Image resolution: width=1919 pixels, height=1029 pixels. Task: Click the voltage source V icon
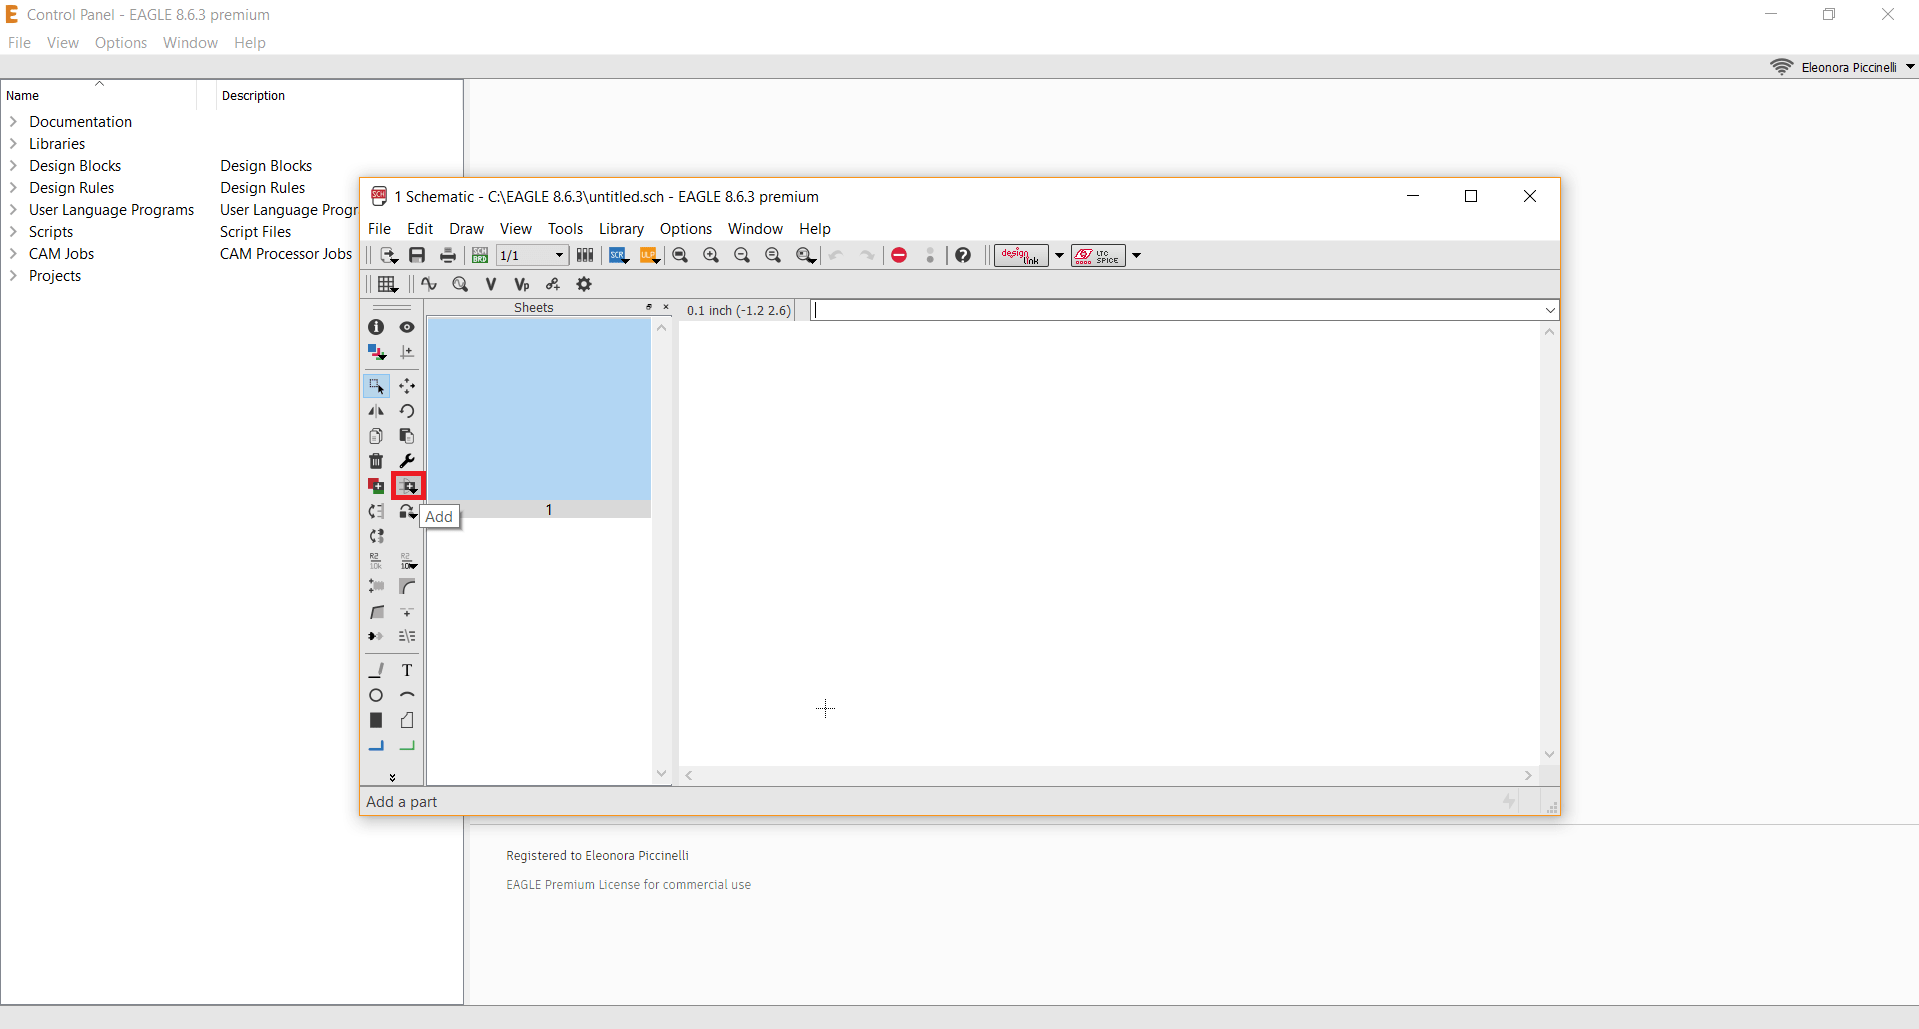click(x=491, y=284)
